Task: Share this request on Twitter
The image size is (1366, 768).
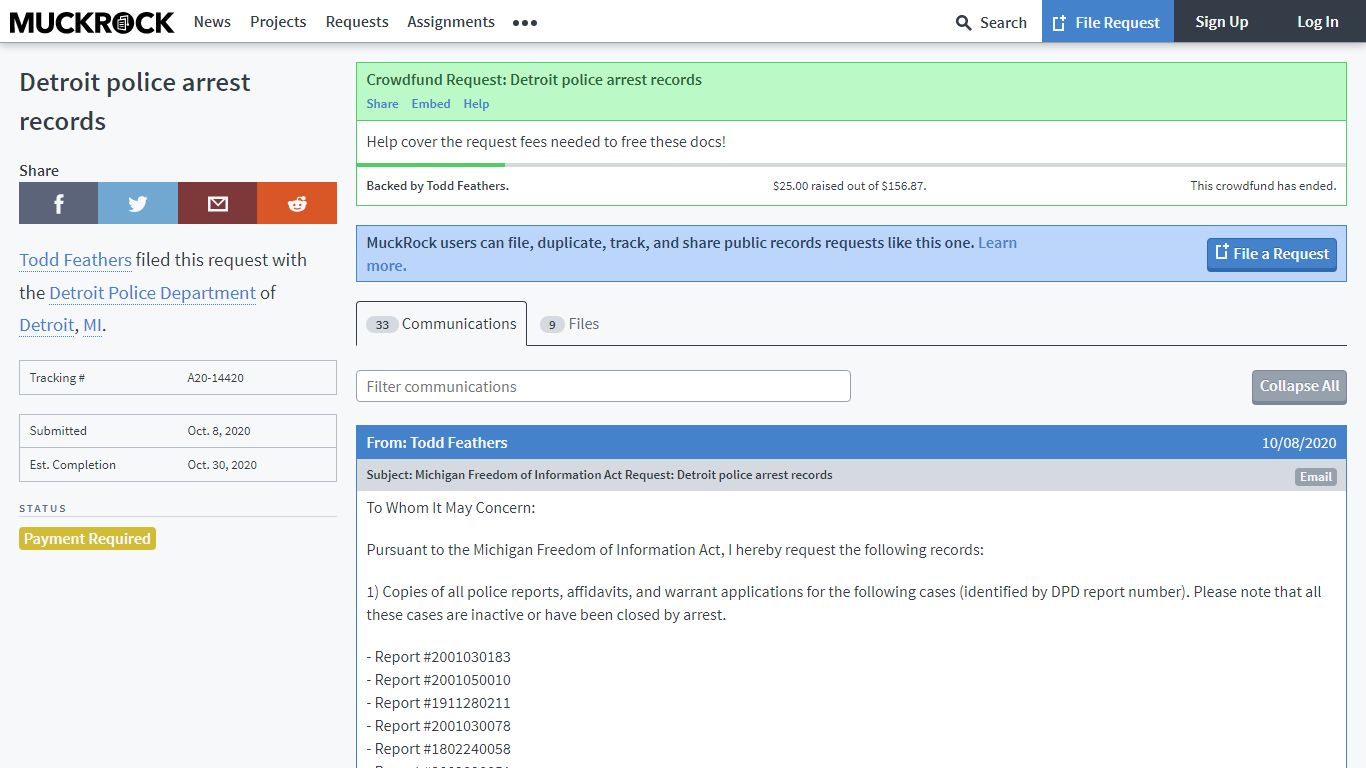Action: pos(138,203)
